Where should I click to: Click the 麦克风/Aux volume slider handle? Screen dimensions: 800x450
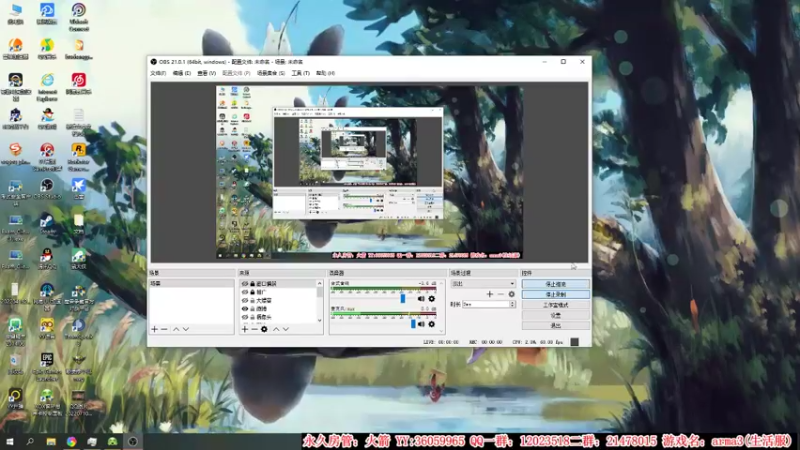click(x=413, y=323)
